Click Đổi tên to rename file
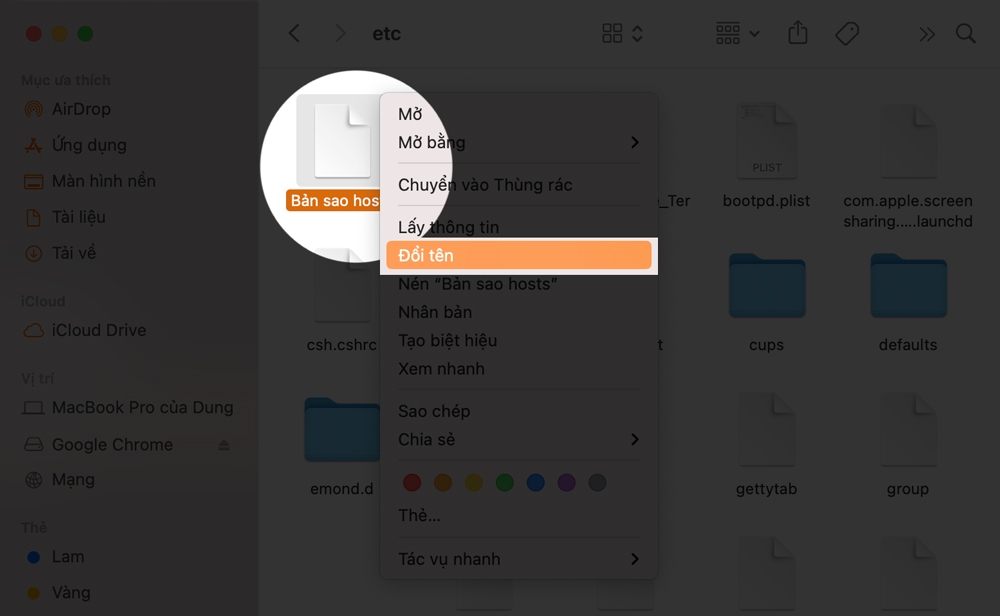 click(x=518, y=255)
